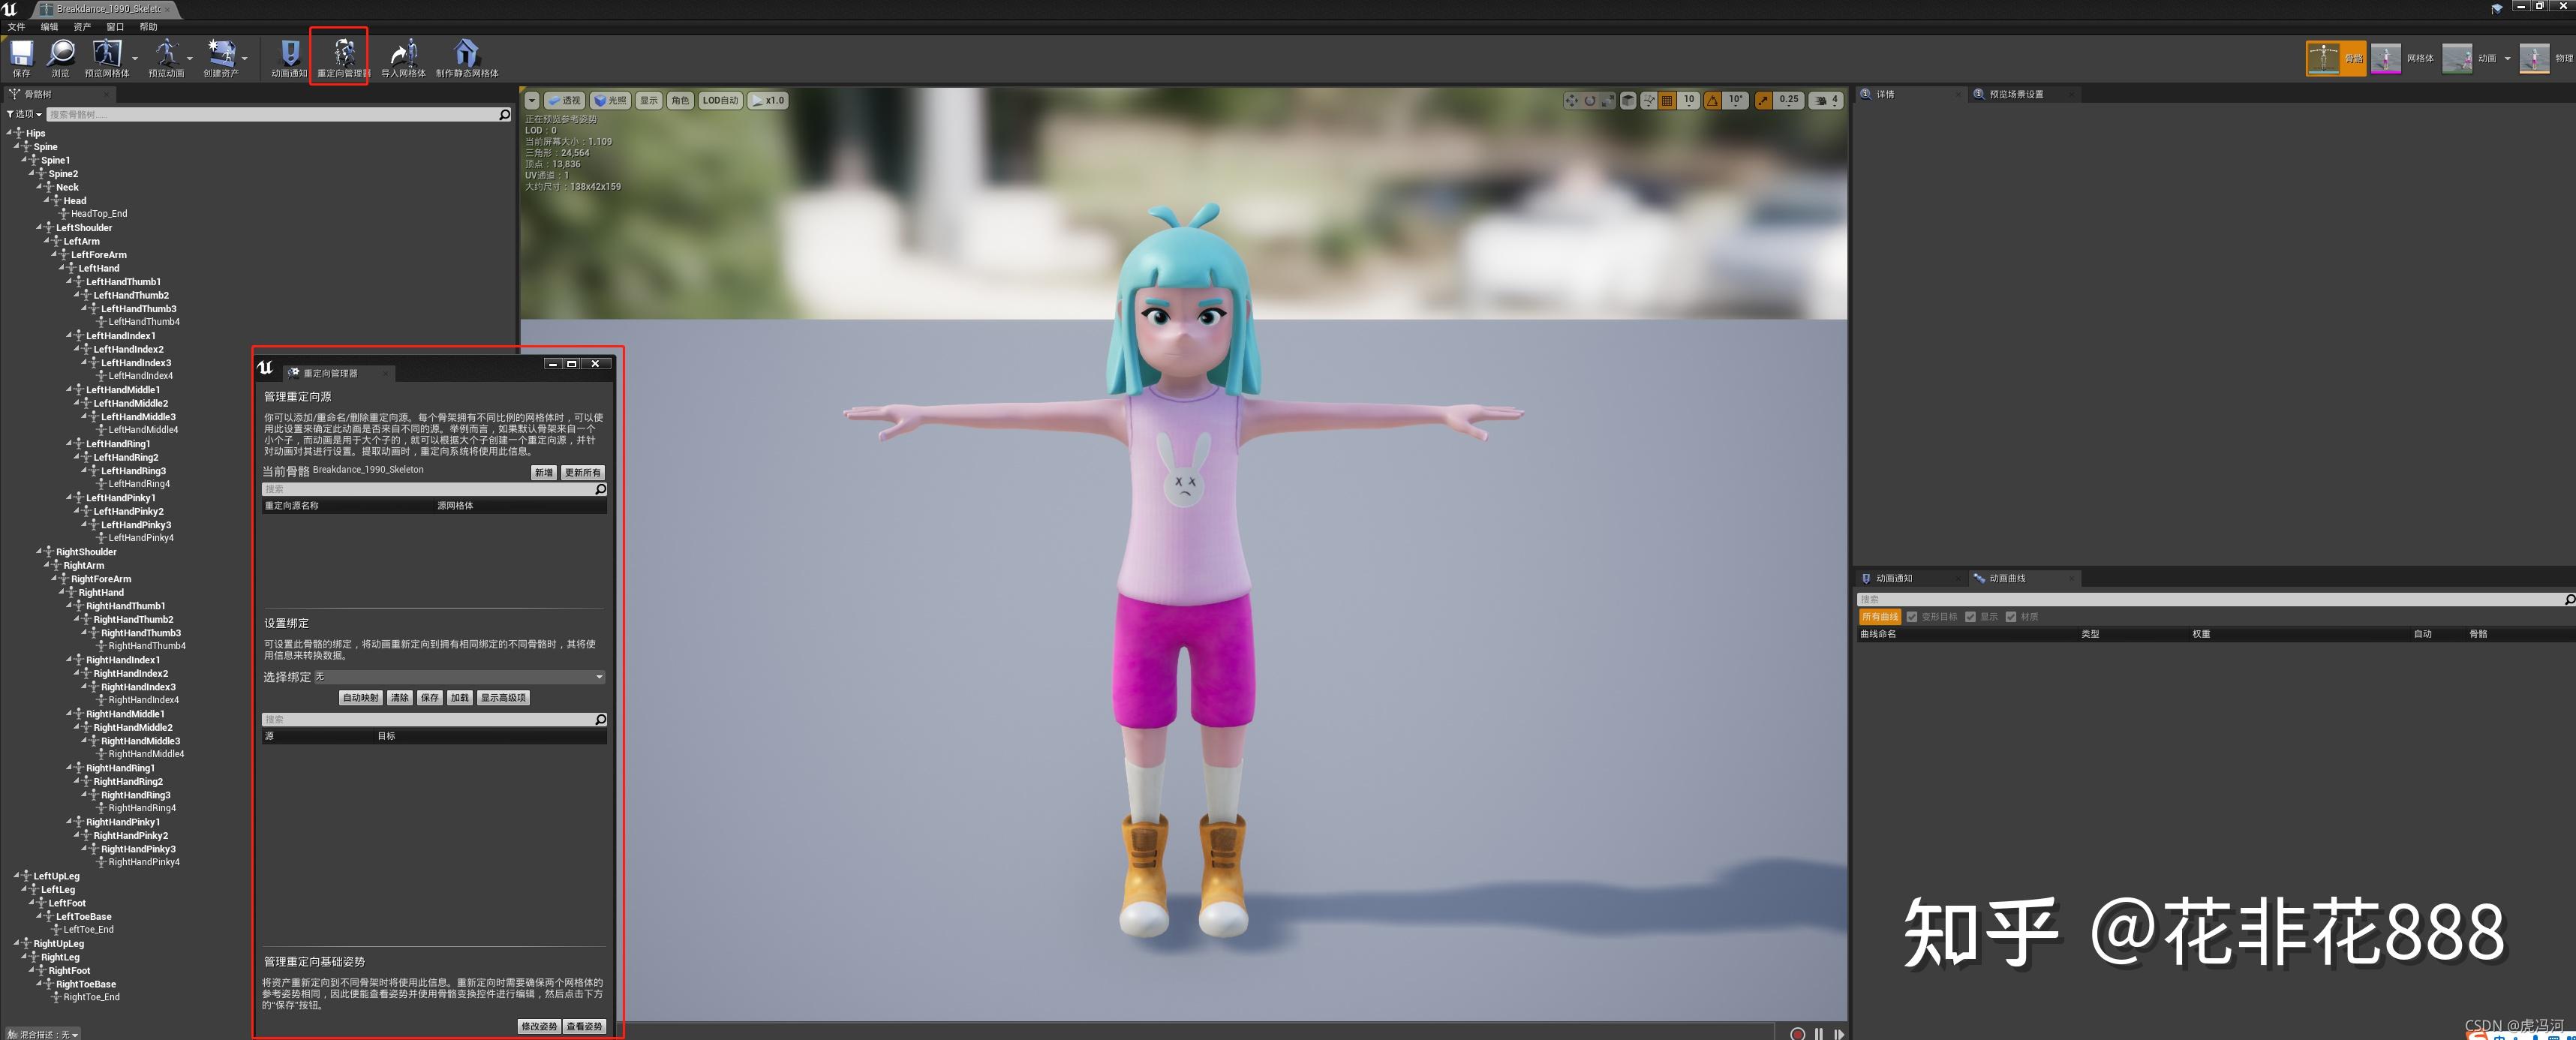This screenshot has width=2576, height=1040.
Task: Click the rotation snap angle 10° value
Action: [1735, 100]
